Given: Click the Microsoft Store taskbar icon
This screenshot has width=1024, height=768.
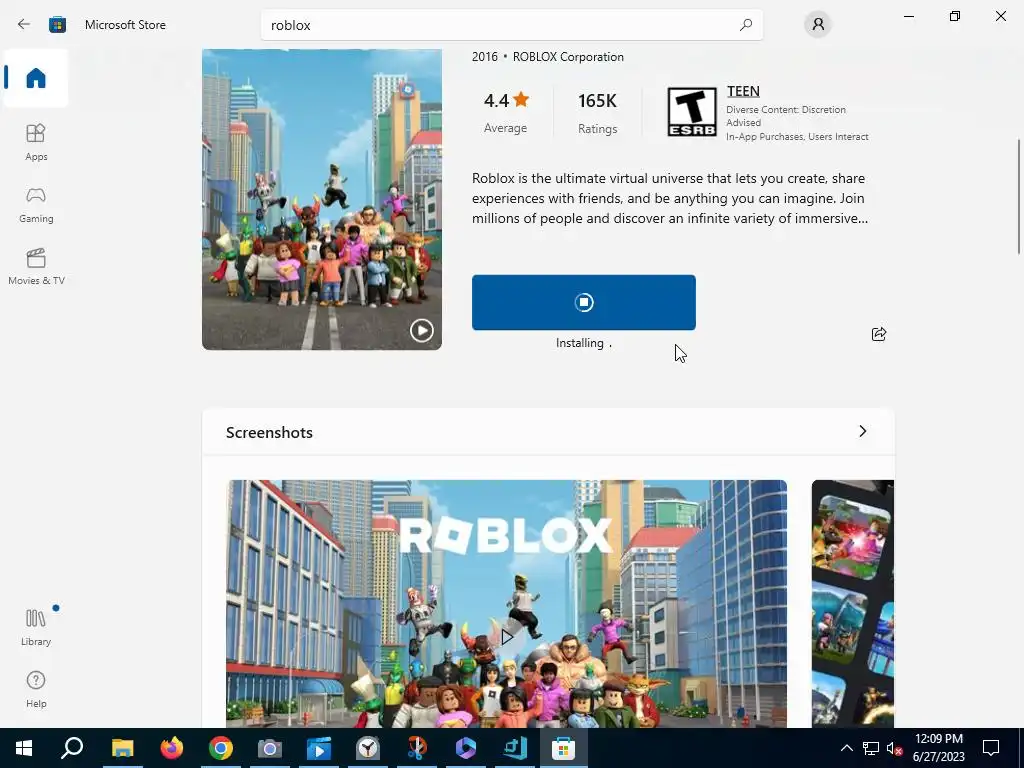Looking at the screenshot, I should (x=563, y=748).
